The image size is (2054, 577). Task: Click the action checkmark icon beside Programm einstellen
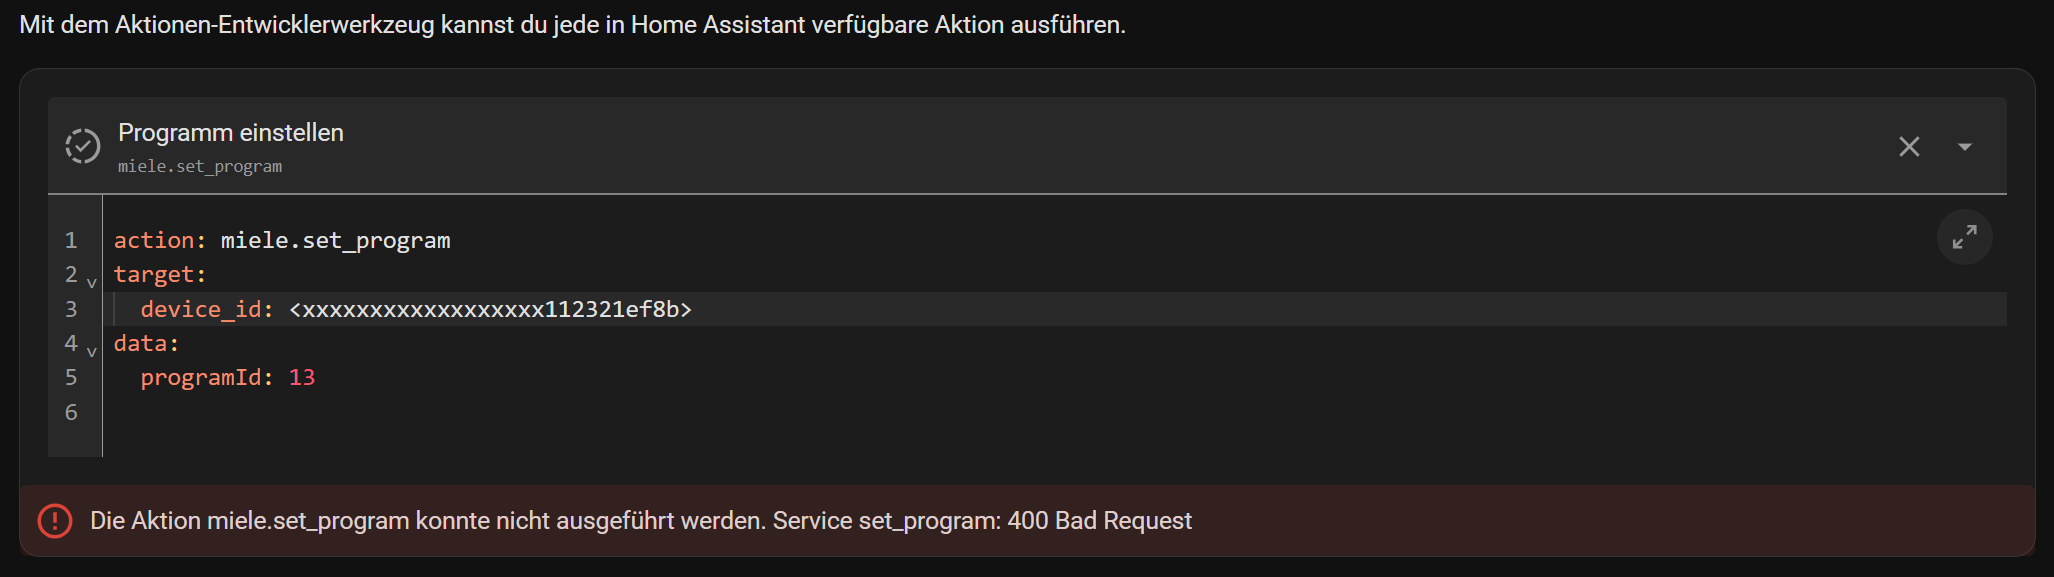[83, 146]
